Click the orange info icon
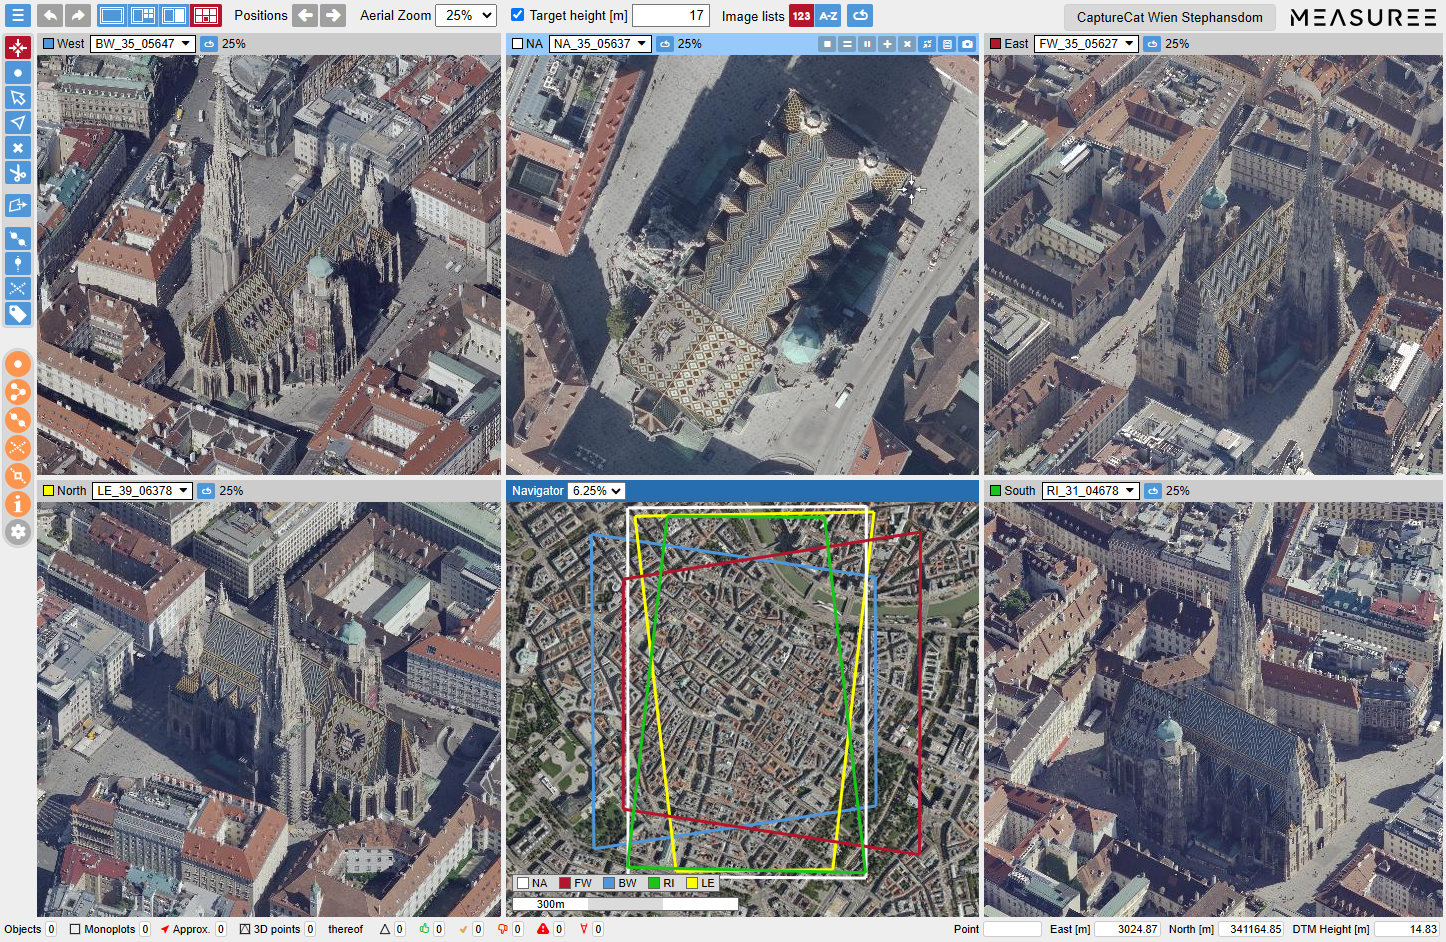This screenshot has width=1446, height=942. click(18, 504)
